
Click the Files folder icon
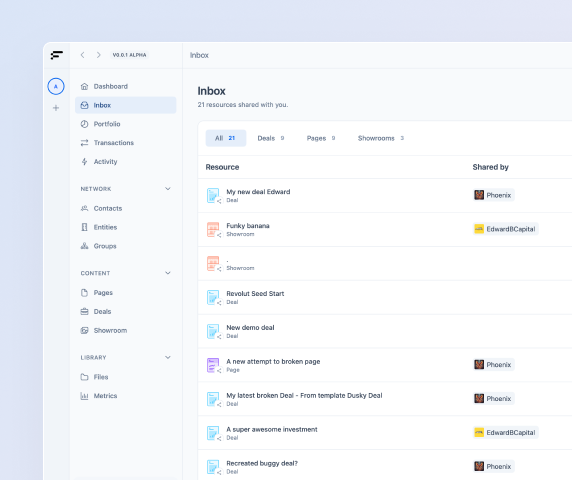click(x=84, y=377)
